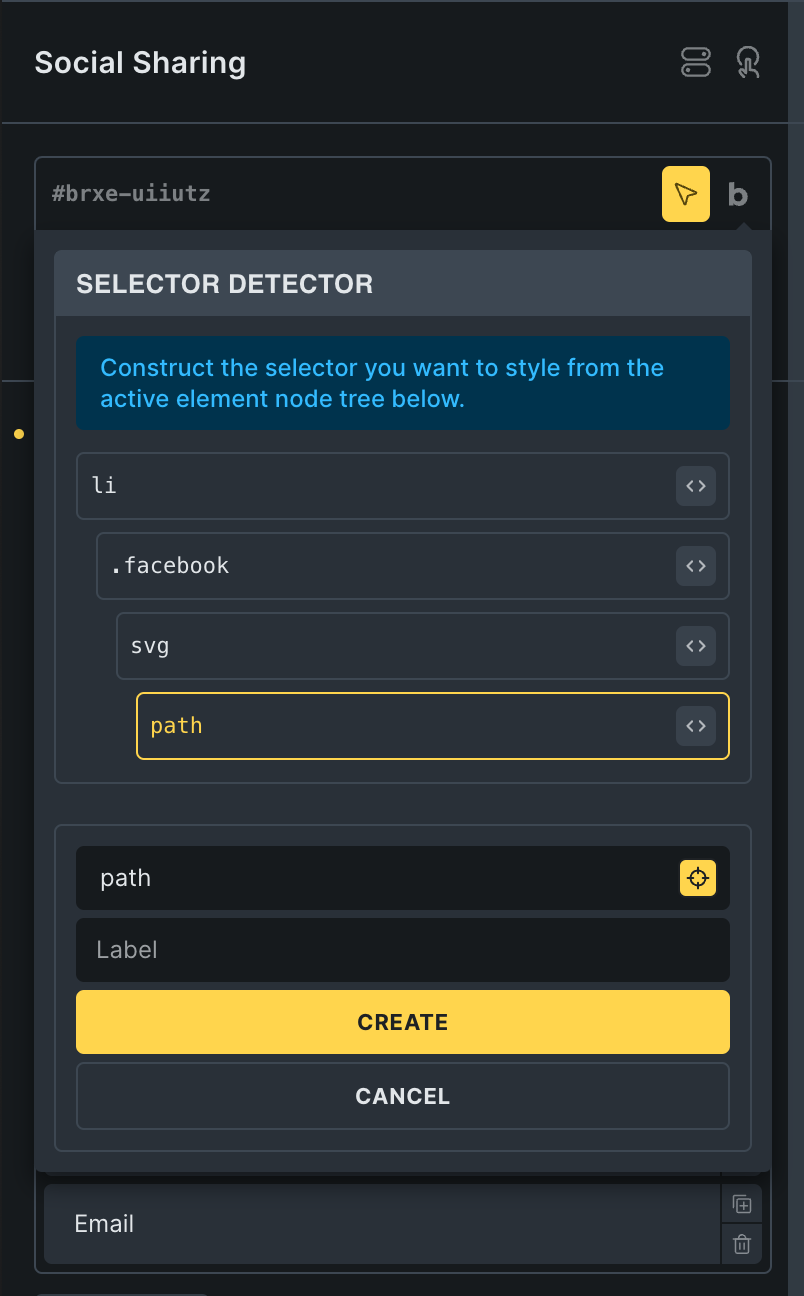This screenshot has width=804, height=1296.
Task: Select the yellow cursor selector icon
Action: pos(685,194)
